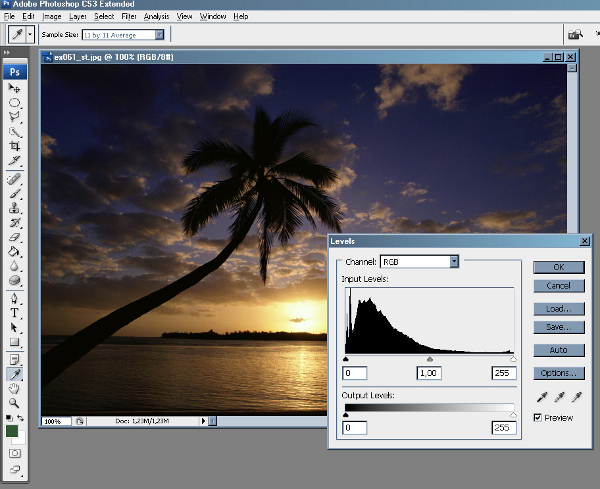Click the white background color swatch

[x=21, y=440]
